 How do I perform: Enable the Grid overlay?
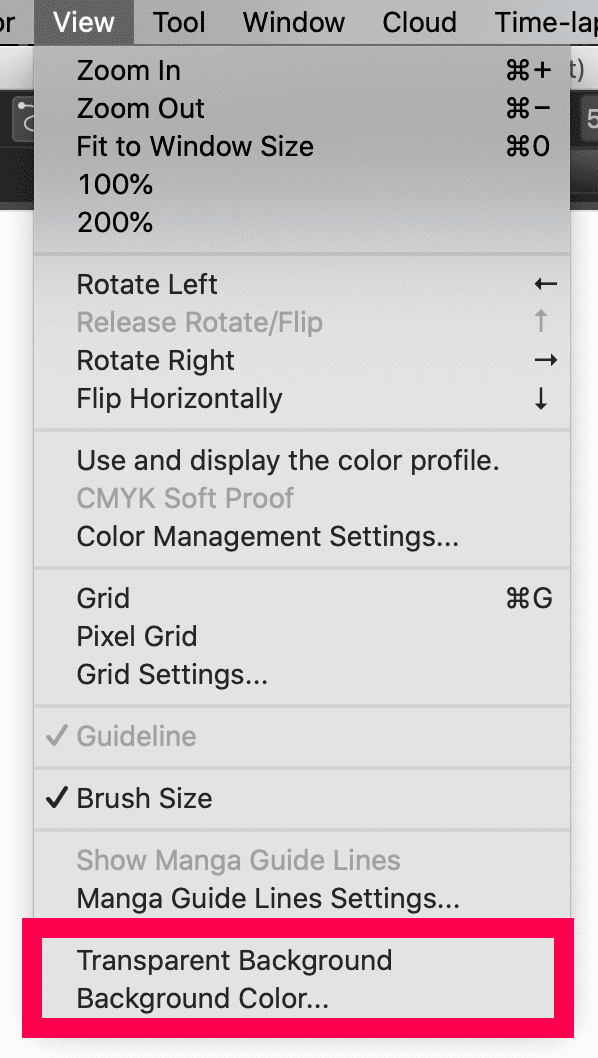(103, 598)
